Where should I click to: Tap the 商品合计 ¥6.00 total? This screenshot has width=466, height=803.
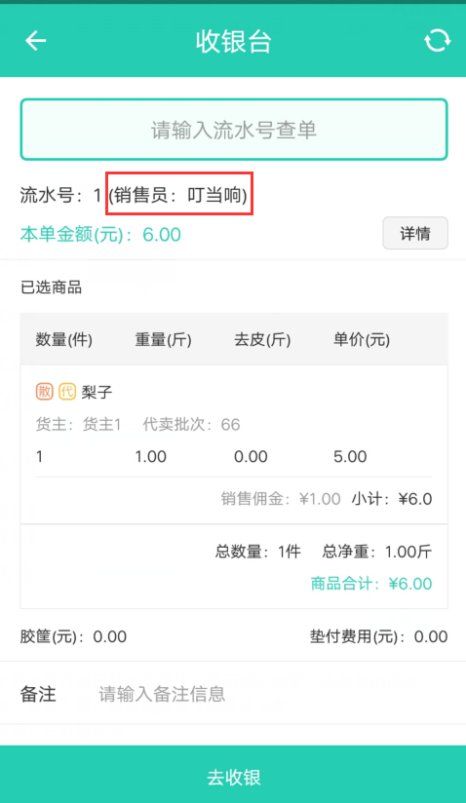point(371,583)
